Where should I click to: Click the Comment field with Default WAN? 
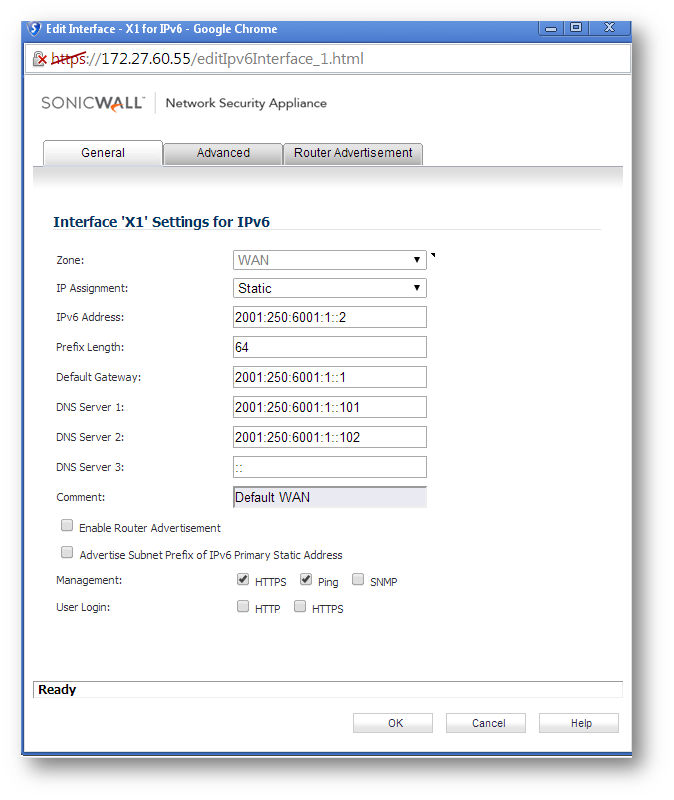click(x=330, y=497)
